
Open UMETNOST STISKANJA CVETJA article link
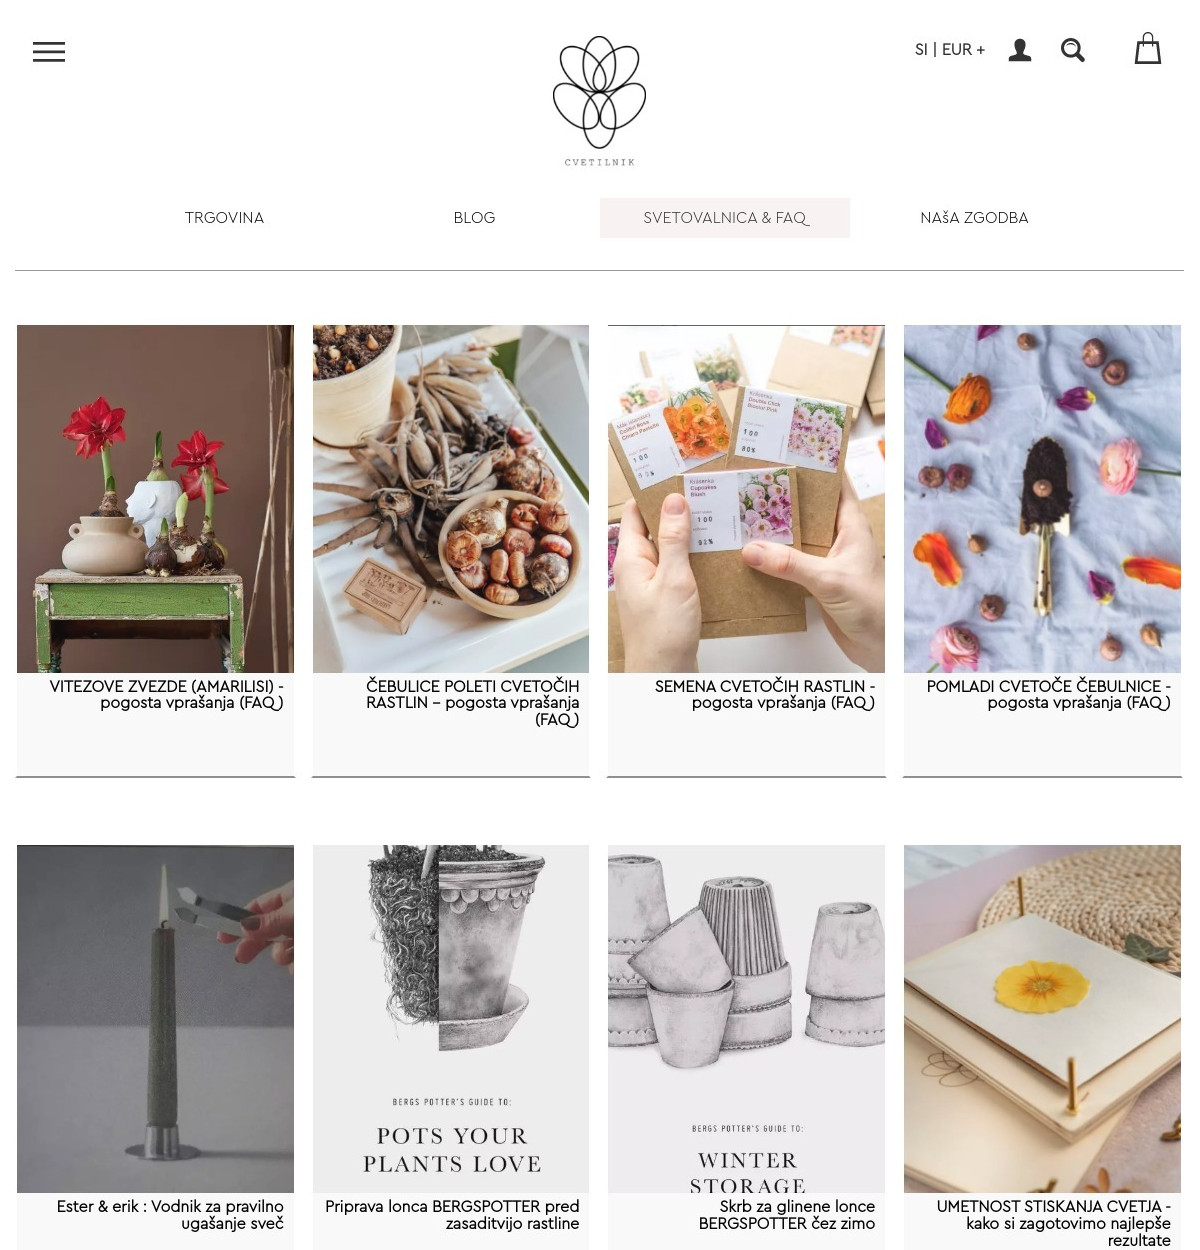click(1053, 1223)
